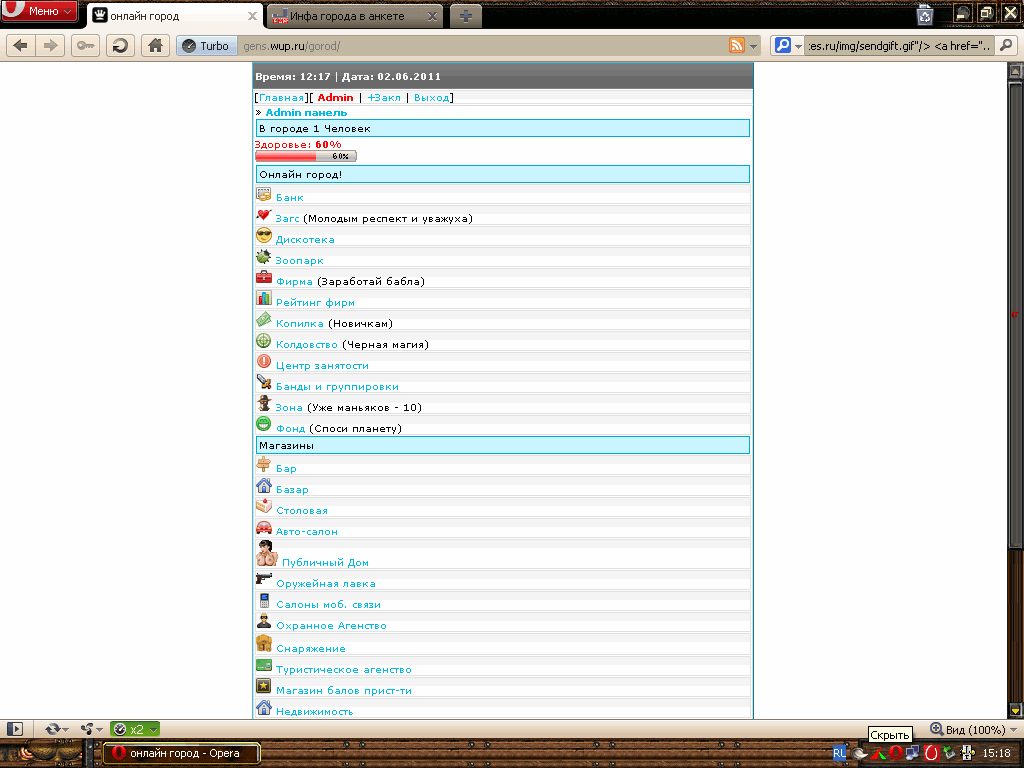The image size is (1024, 768).
Task: Click the money icon beside Копилка
Action: (264, 320)
